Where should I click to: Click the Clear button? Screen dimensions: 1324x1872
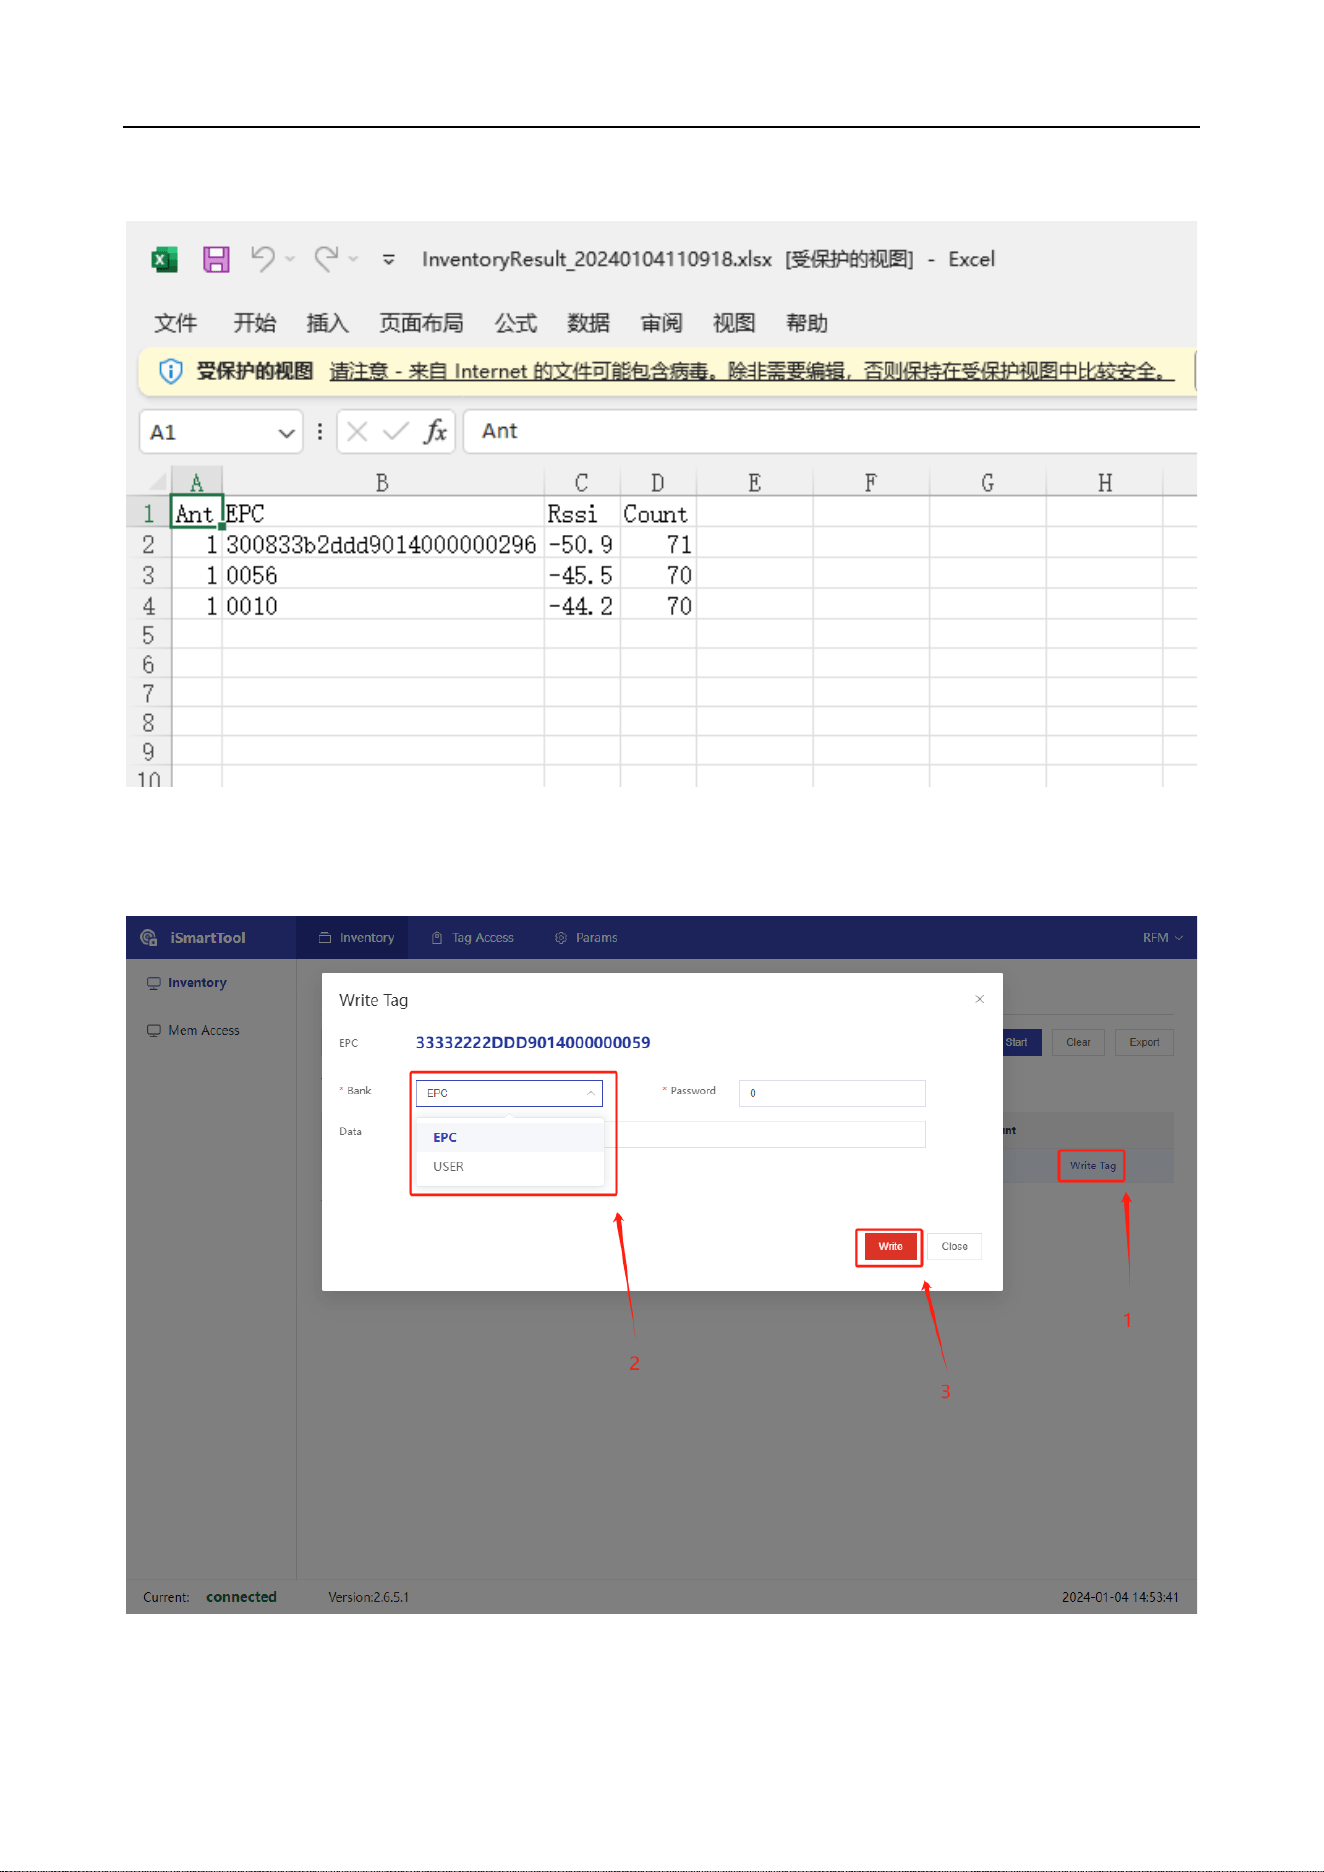pyautogui.click(x=1078, y=1042)
